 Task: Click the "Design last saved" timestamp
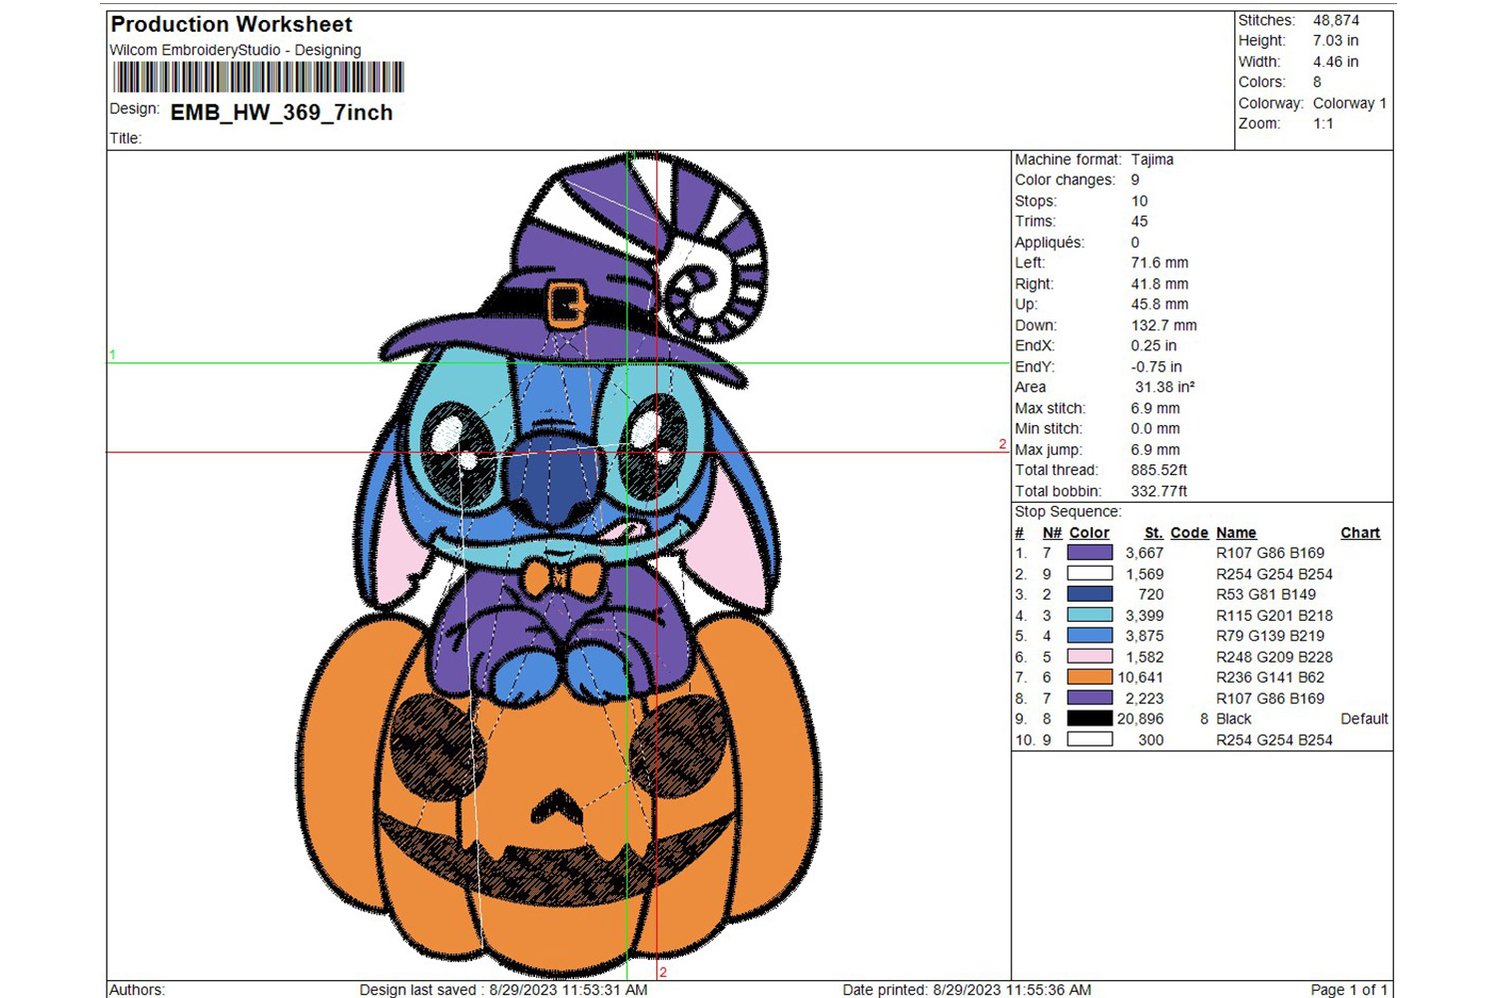[503, 989]
